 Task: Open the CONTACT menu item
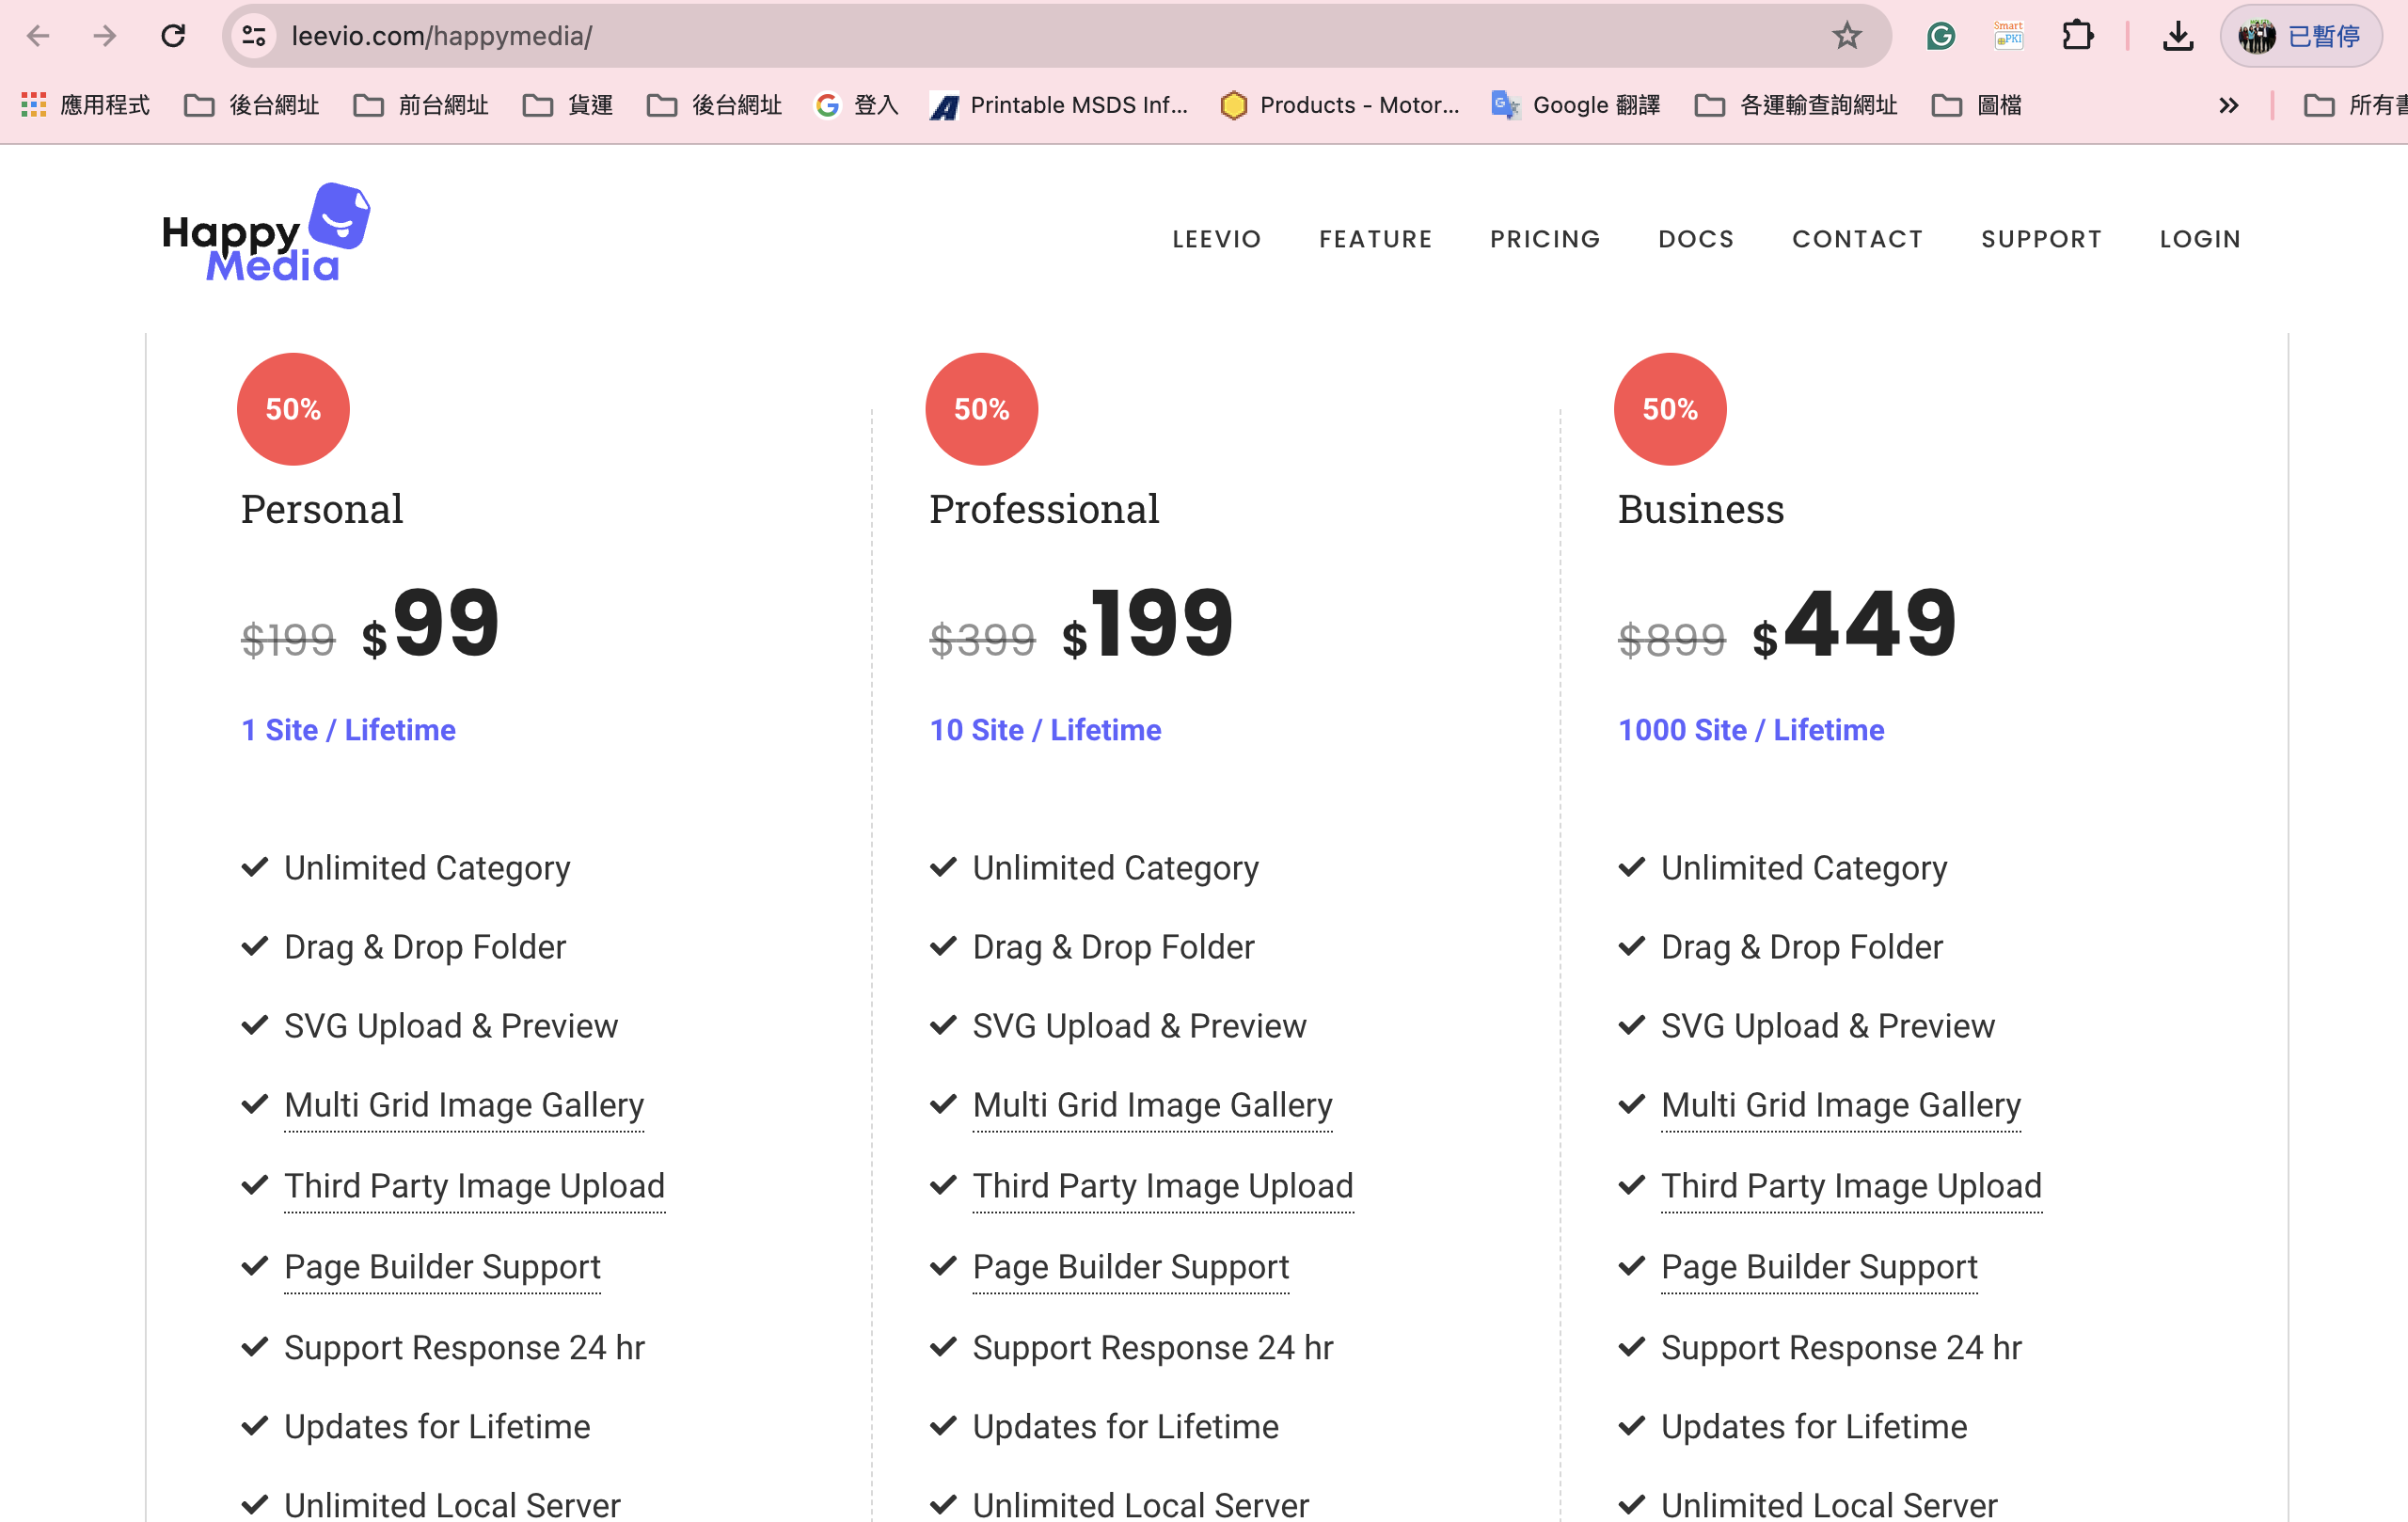pos(1857,239)
